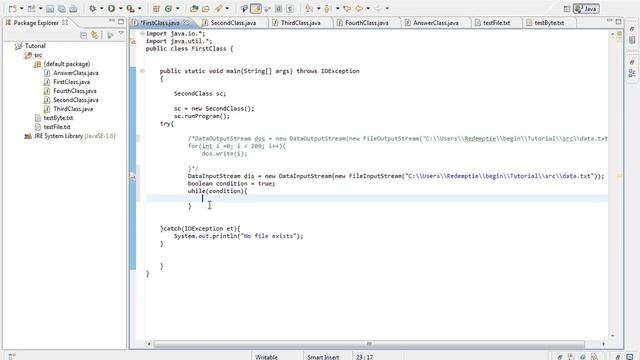Run the program with green Run icon
Image resolution: width=640 pixels, height=360 pixels.
111,8
